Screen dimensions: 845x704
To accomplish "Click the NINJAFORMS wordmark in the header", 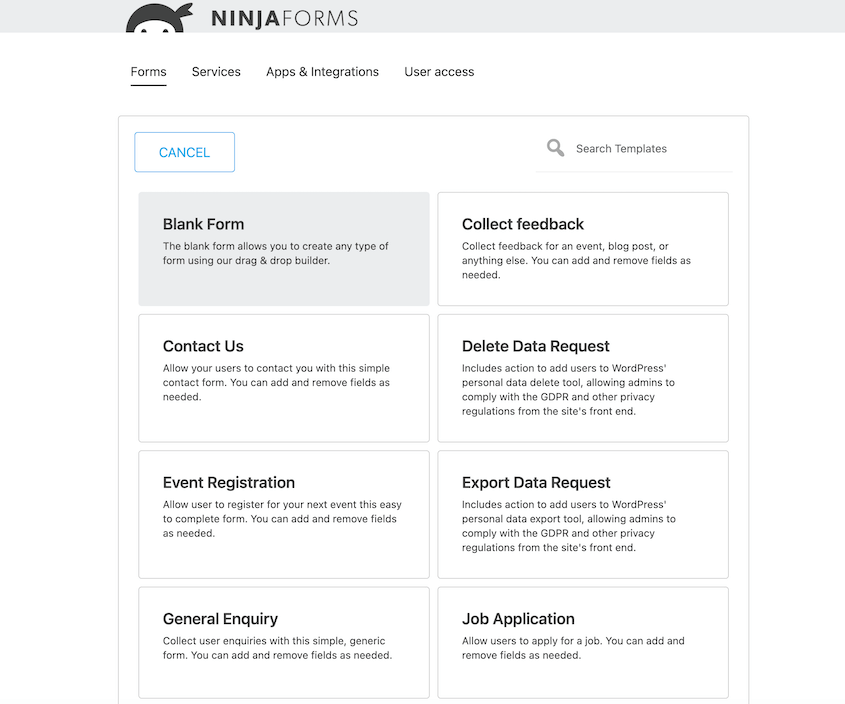I will [x=285, y=17].
